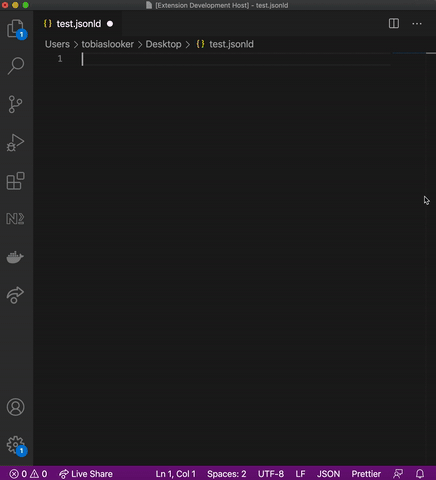Image resolution: width=436 pixels, height=480 pixels.
Task: Change language mode from JSON
Action: click(328, 474)
